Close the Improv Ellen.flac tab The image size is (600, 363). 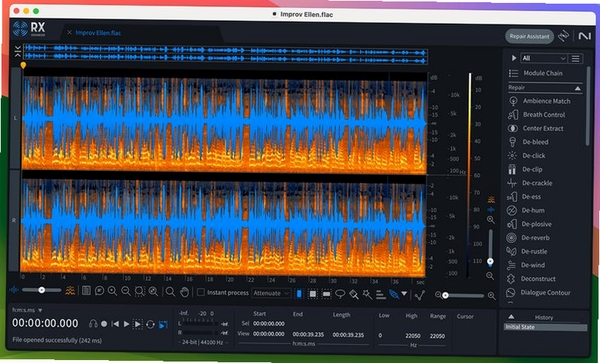pyautogui.click(x=69, y=33)
